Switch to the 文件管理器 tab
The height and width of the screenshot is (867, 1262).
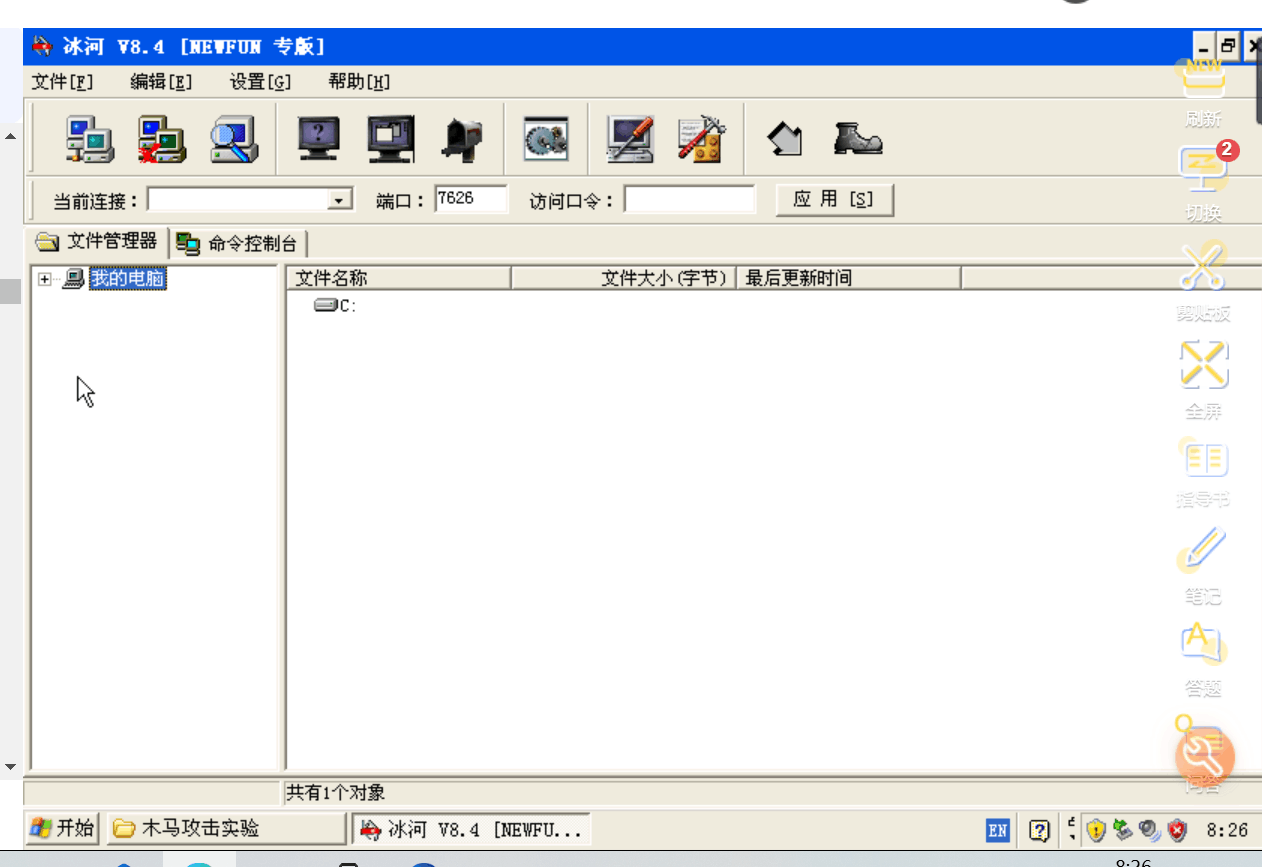[x=97, y=241]
